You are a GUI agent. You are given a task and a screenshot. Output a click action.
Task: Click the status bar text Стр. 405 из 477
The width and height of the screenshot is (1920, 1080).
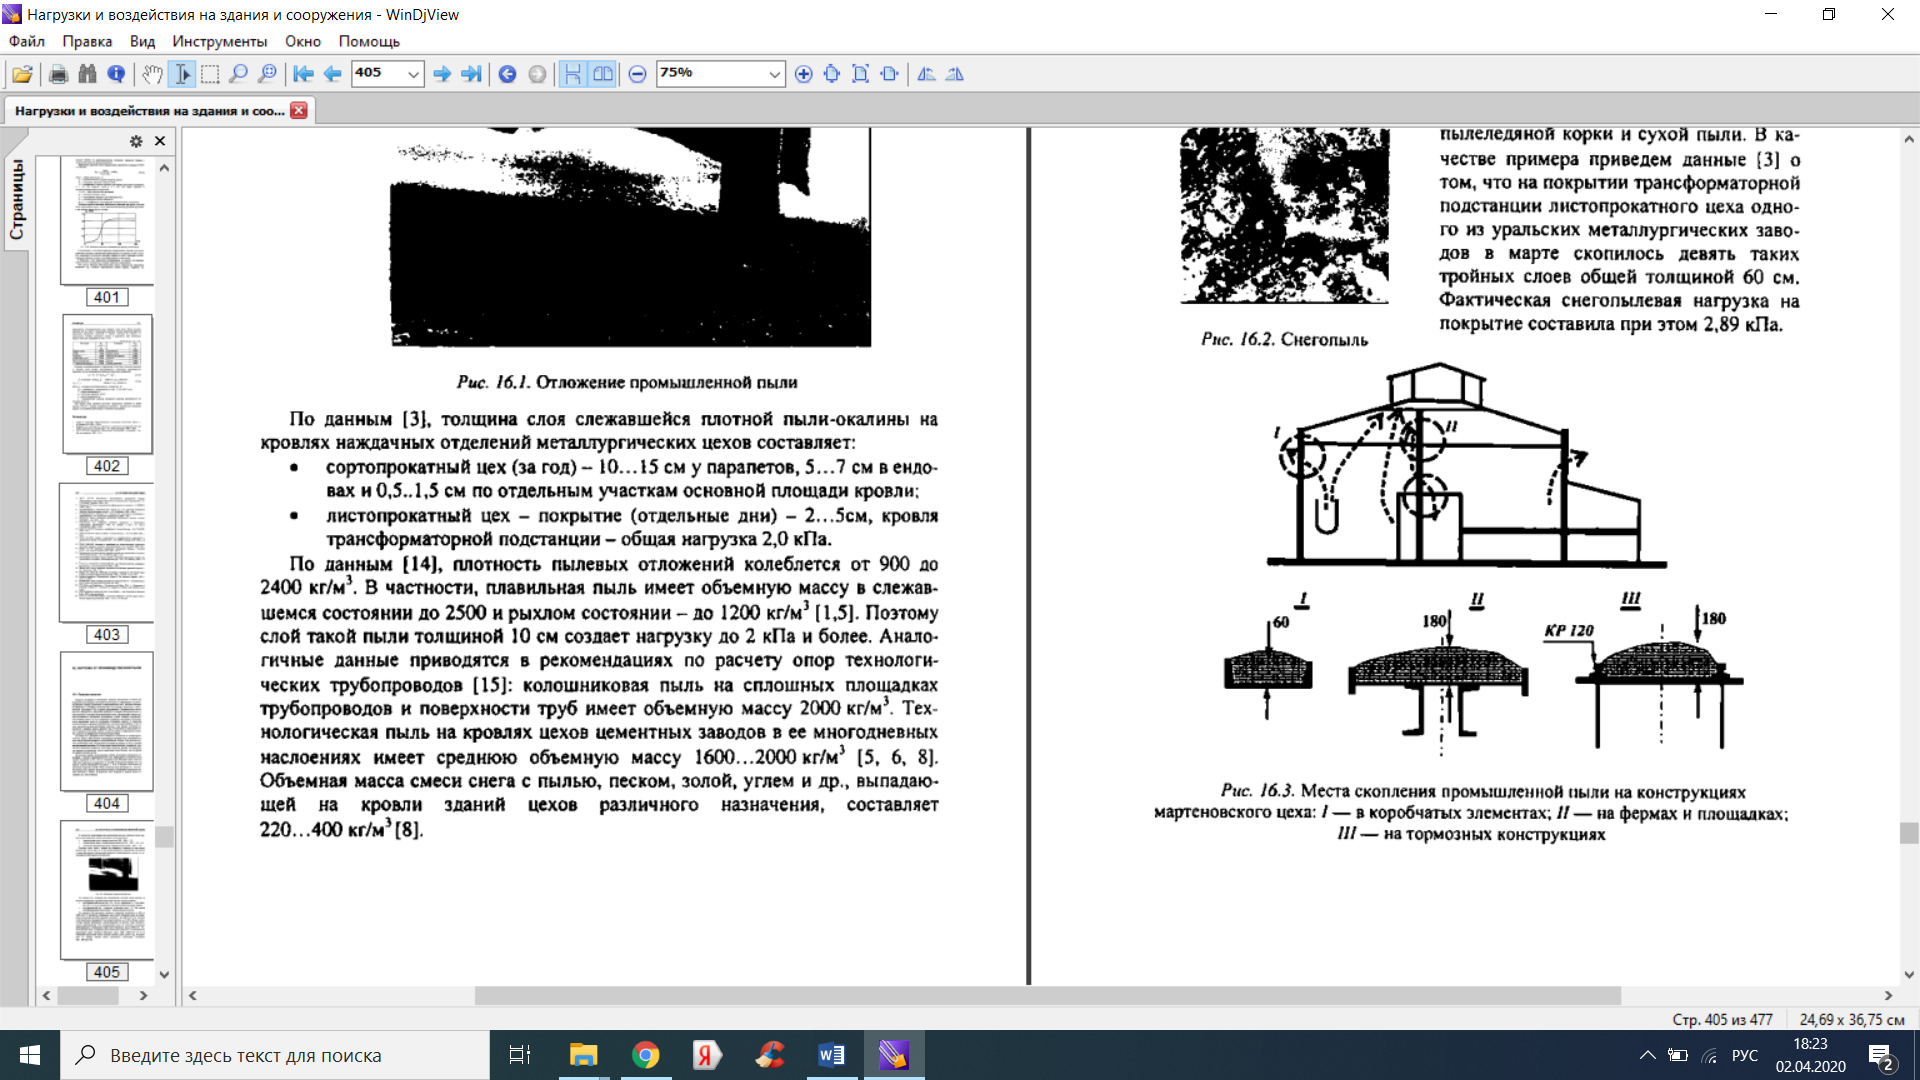pyautogui.click(x=1722, y=1019)
